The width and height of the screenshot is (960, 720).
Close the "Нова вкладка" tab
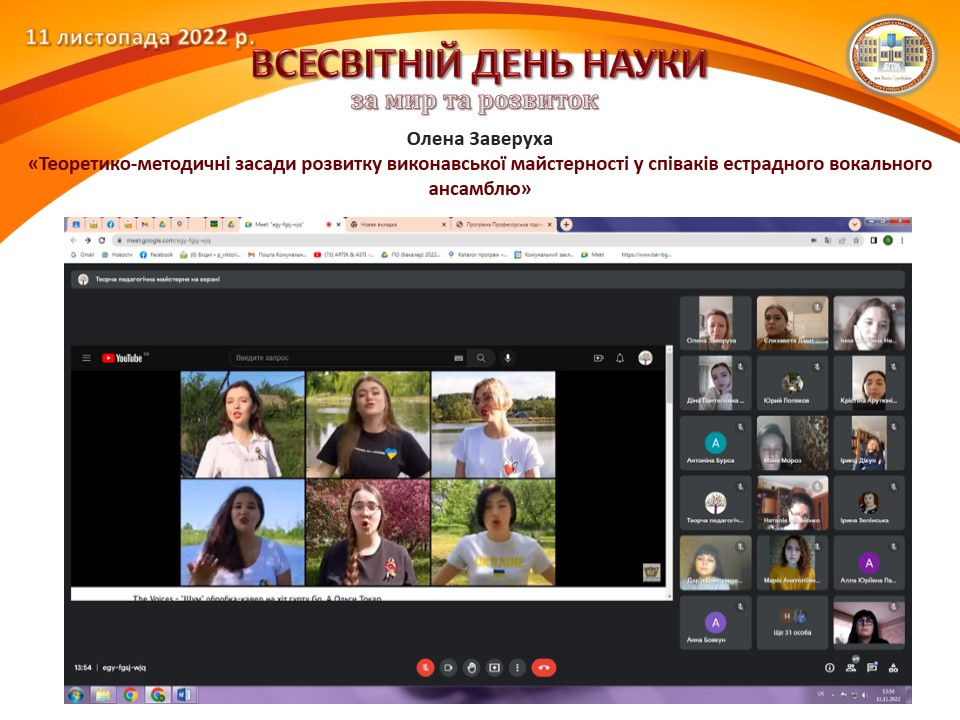pyautogui.click(x=444, y=225)
